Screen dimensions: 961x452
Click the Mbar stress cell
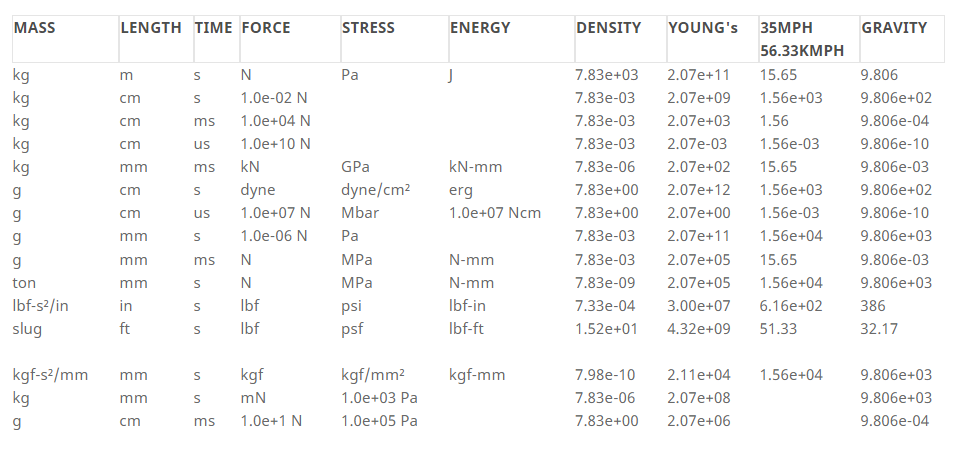tap(360, 213)
